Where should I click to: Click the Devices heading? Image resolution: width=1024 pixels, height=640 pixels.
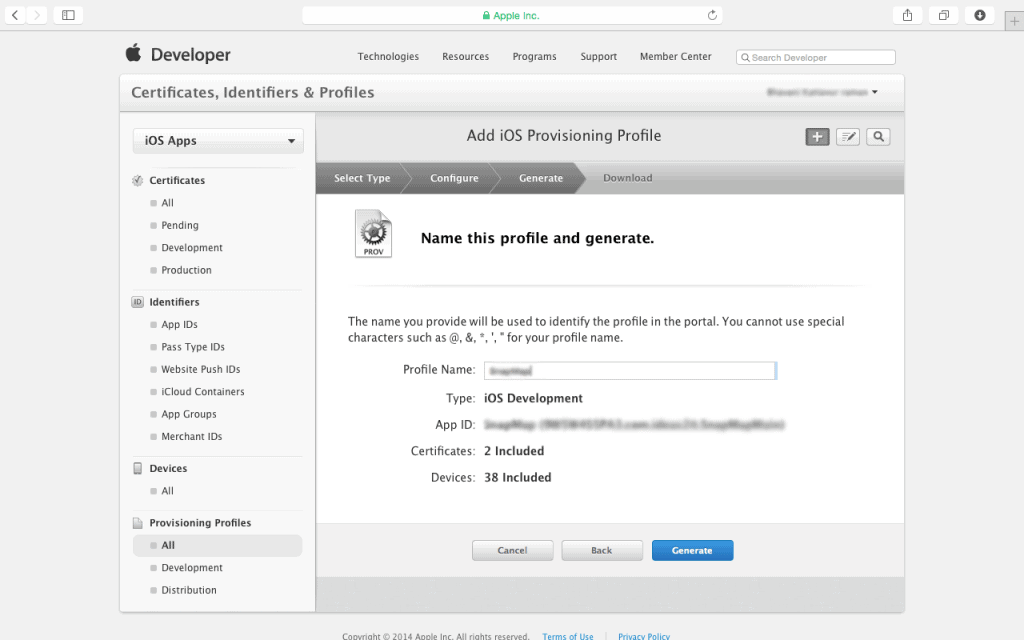coord(168,468)
